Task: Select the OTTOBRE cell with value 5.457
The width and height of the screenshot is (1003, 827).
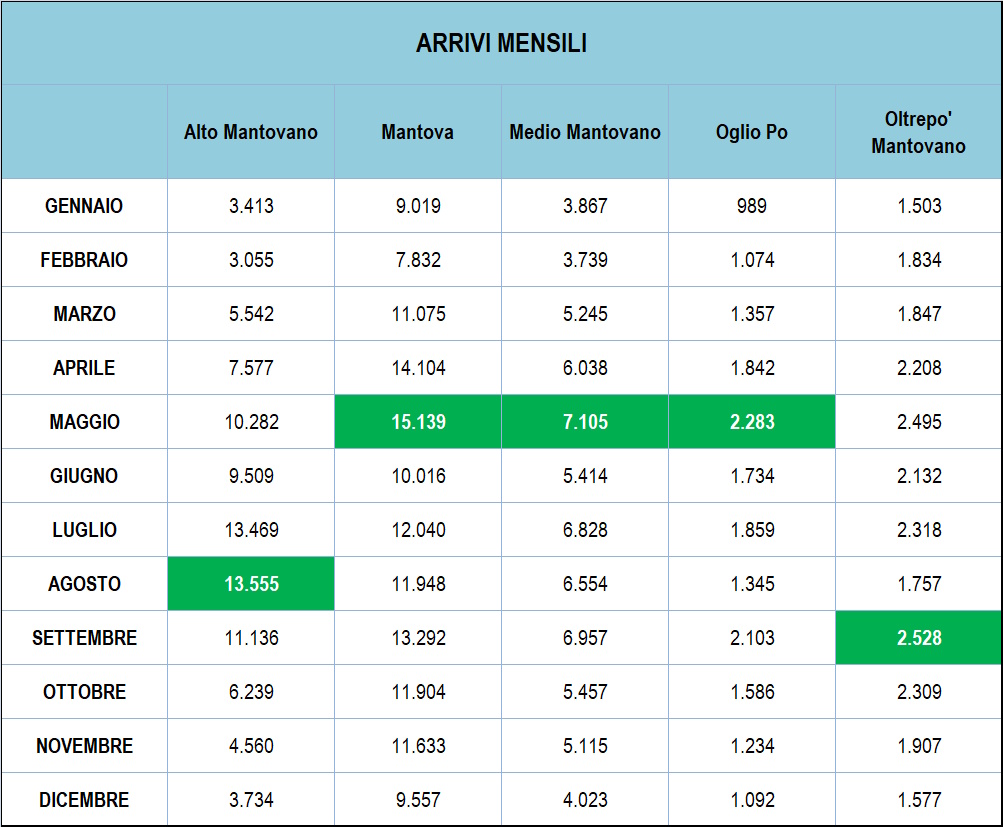Action: [x=585, y=692]
